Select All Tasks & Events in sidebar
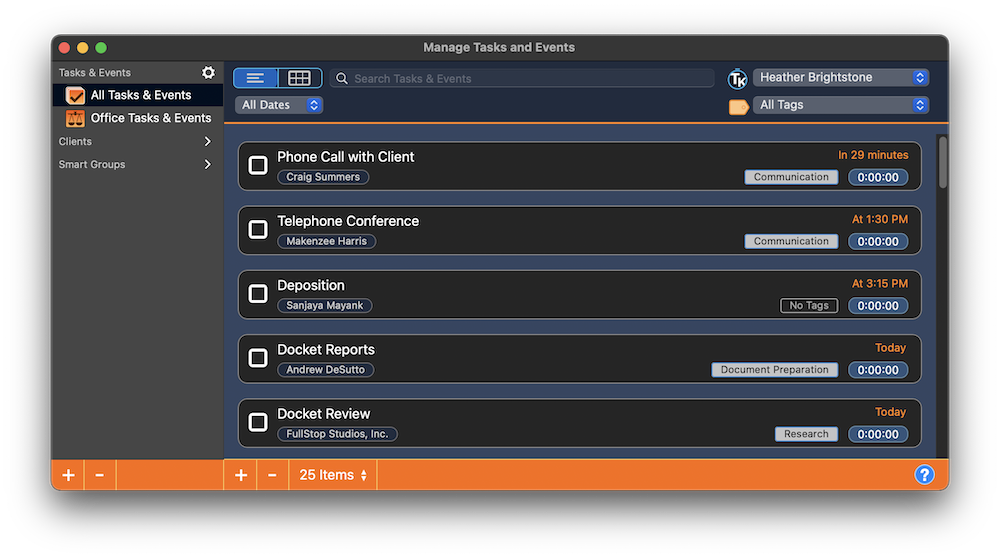The height and width of the screenshot is (558, 1000). (x=138, y=95)
